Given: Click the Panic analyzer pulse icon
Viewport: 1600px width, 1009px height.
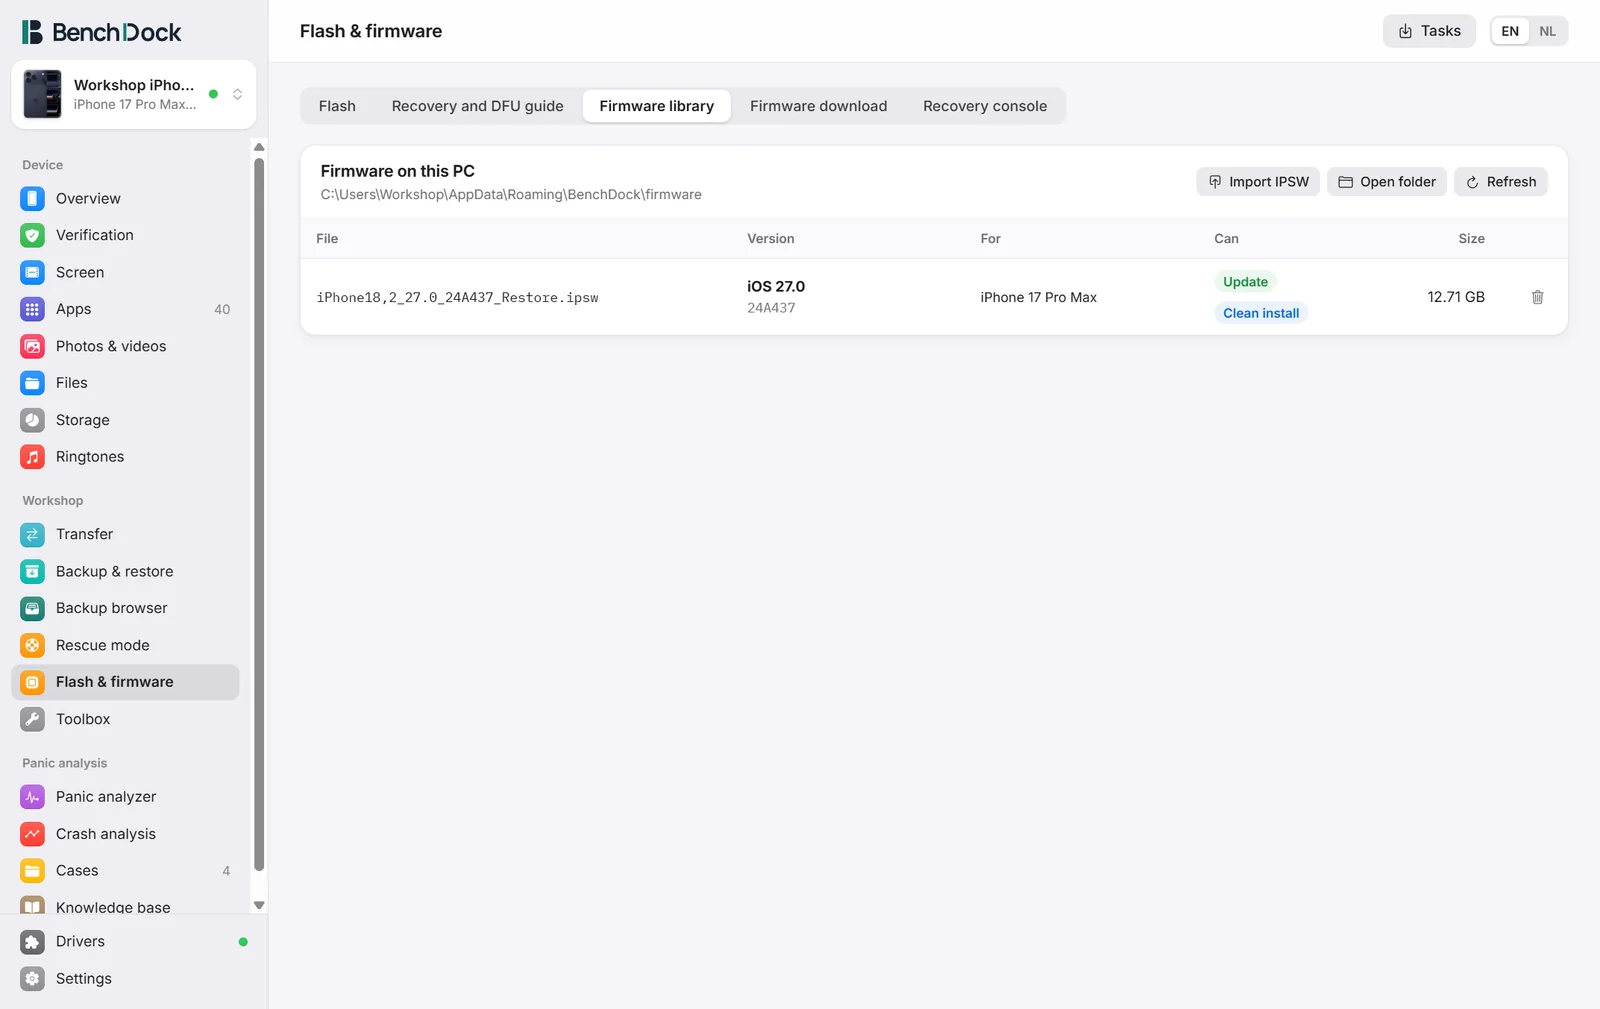Looking at the screenshot, I should coord(32,797).
